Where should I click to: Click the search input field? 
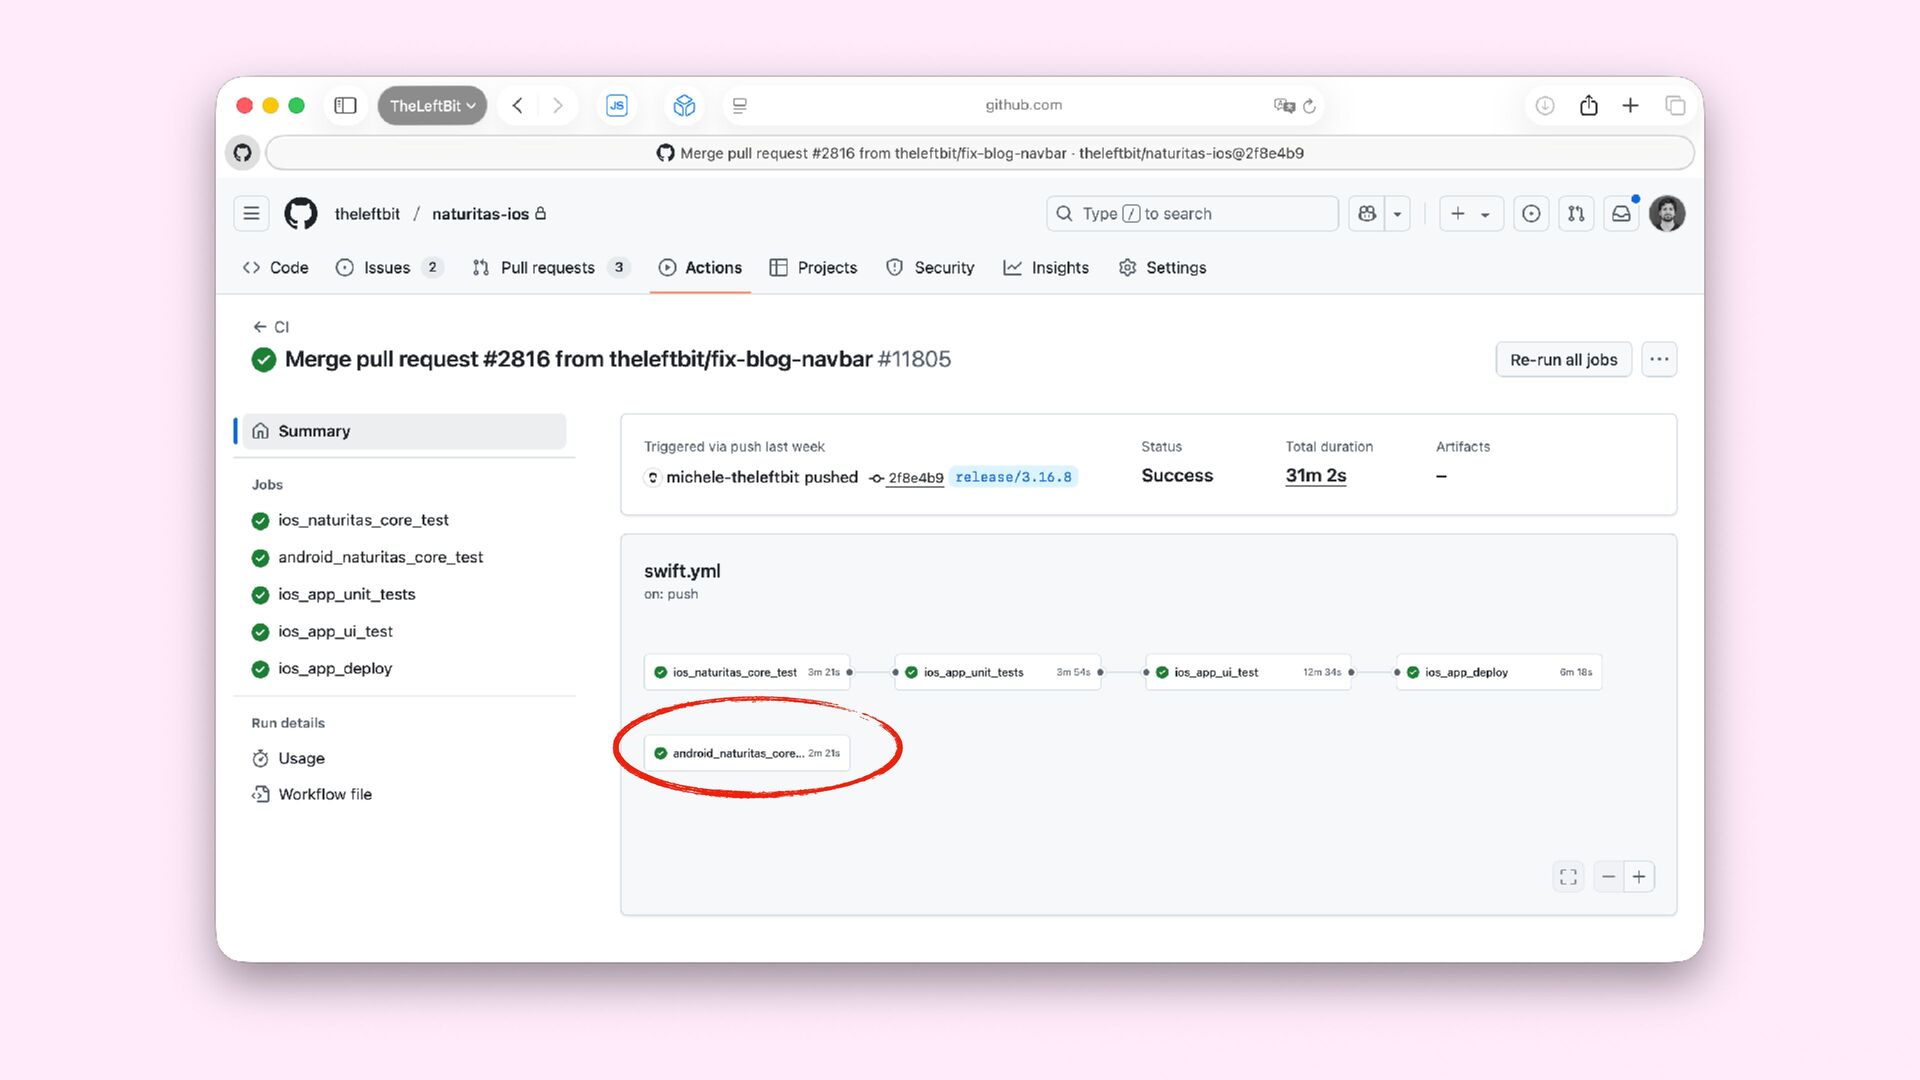[1190, 213]
